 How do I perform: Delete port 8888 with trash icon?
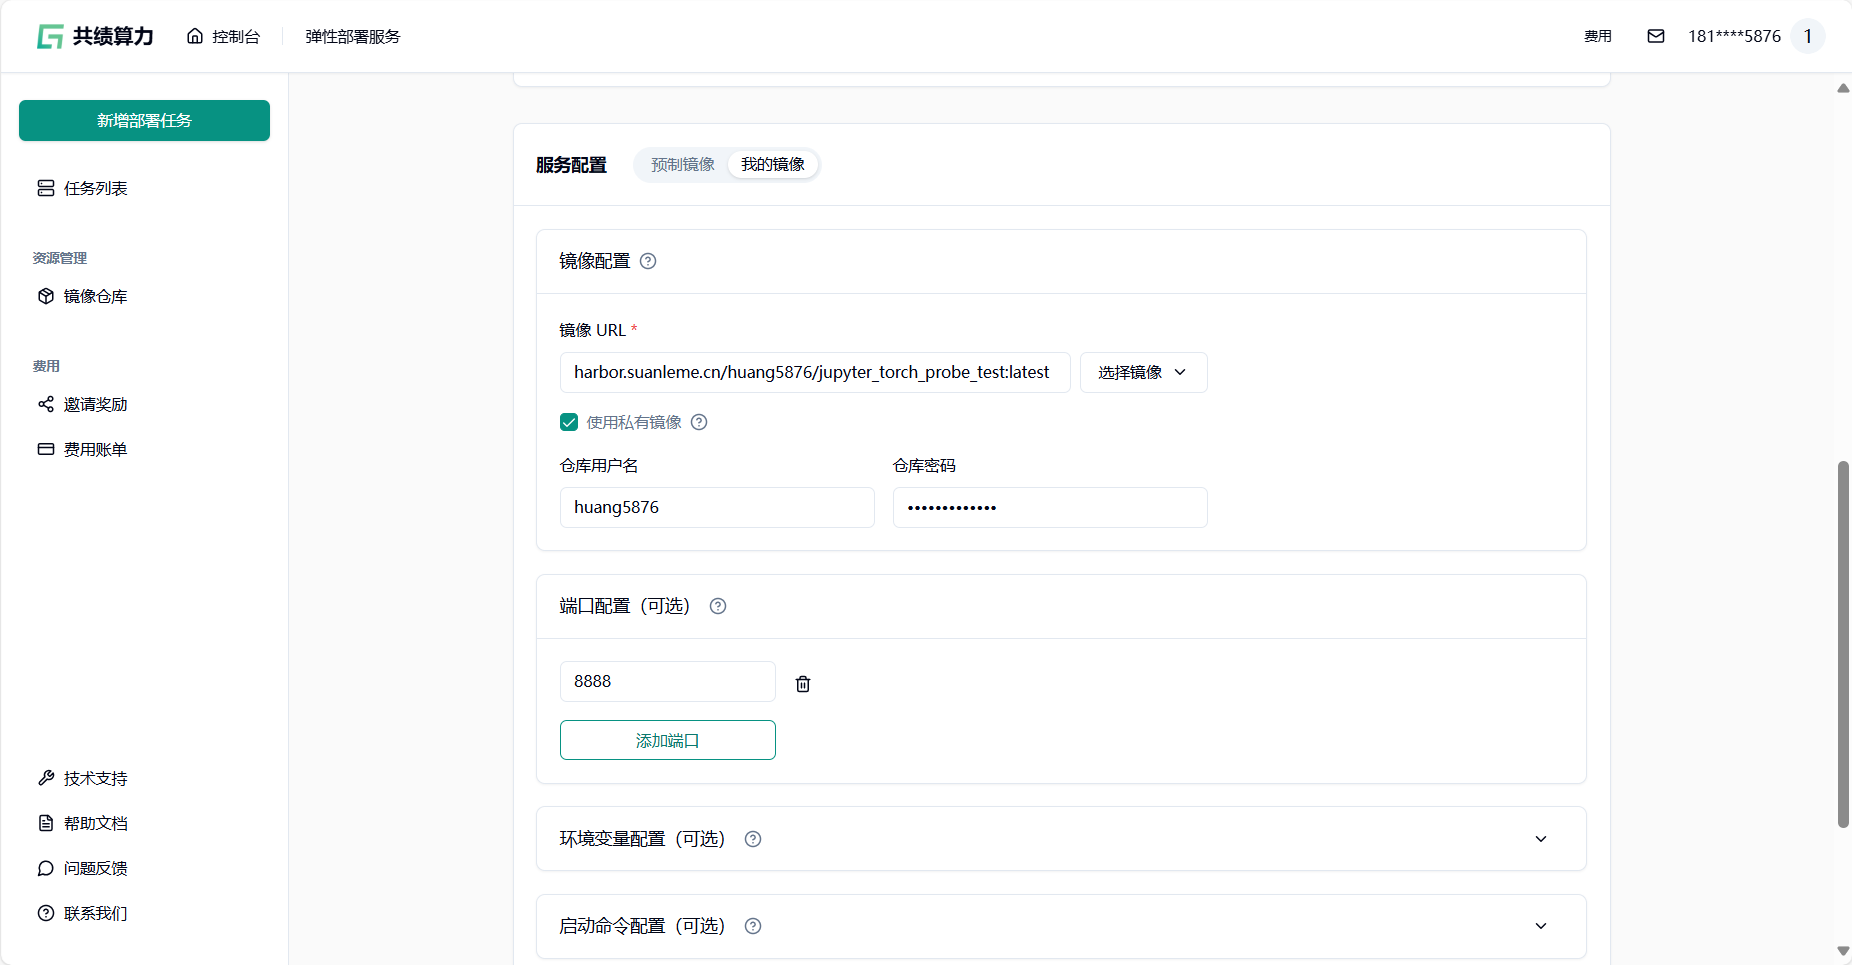point(802,684)
